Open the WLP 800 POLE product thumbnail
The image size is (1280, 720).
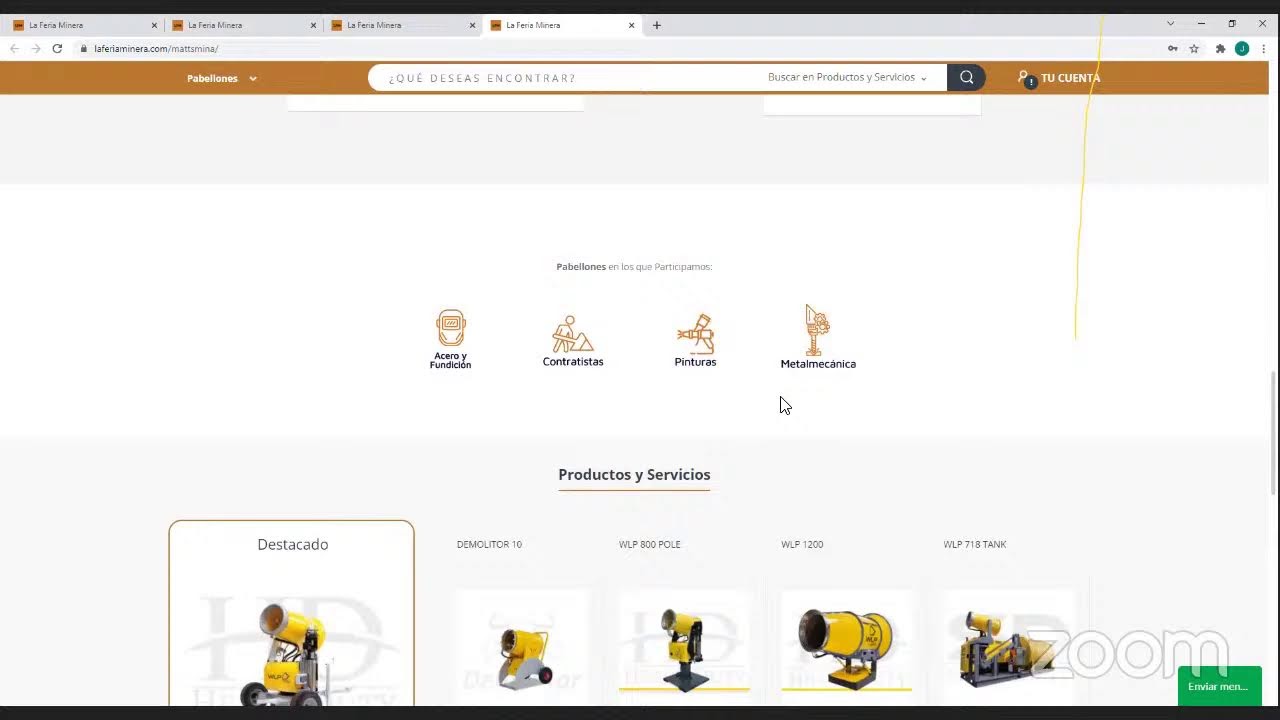684,648
